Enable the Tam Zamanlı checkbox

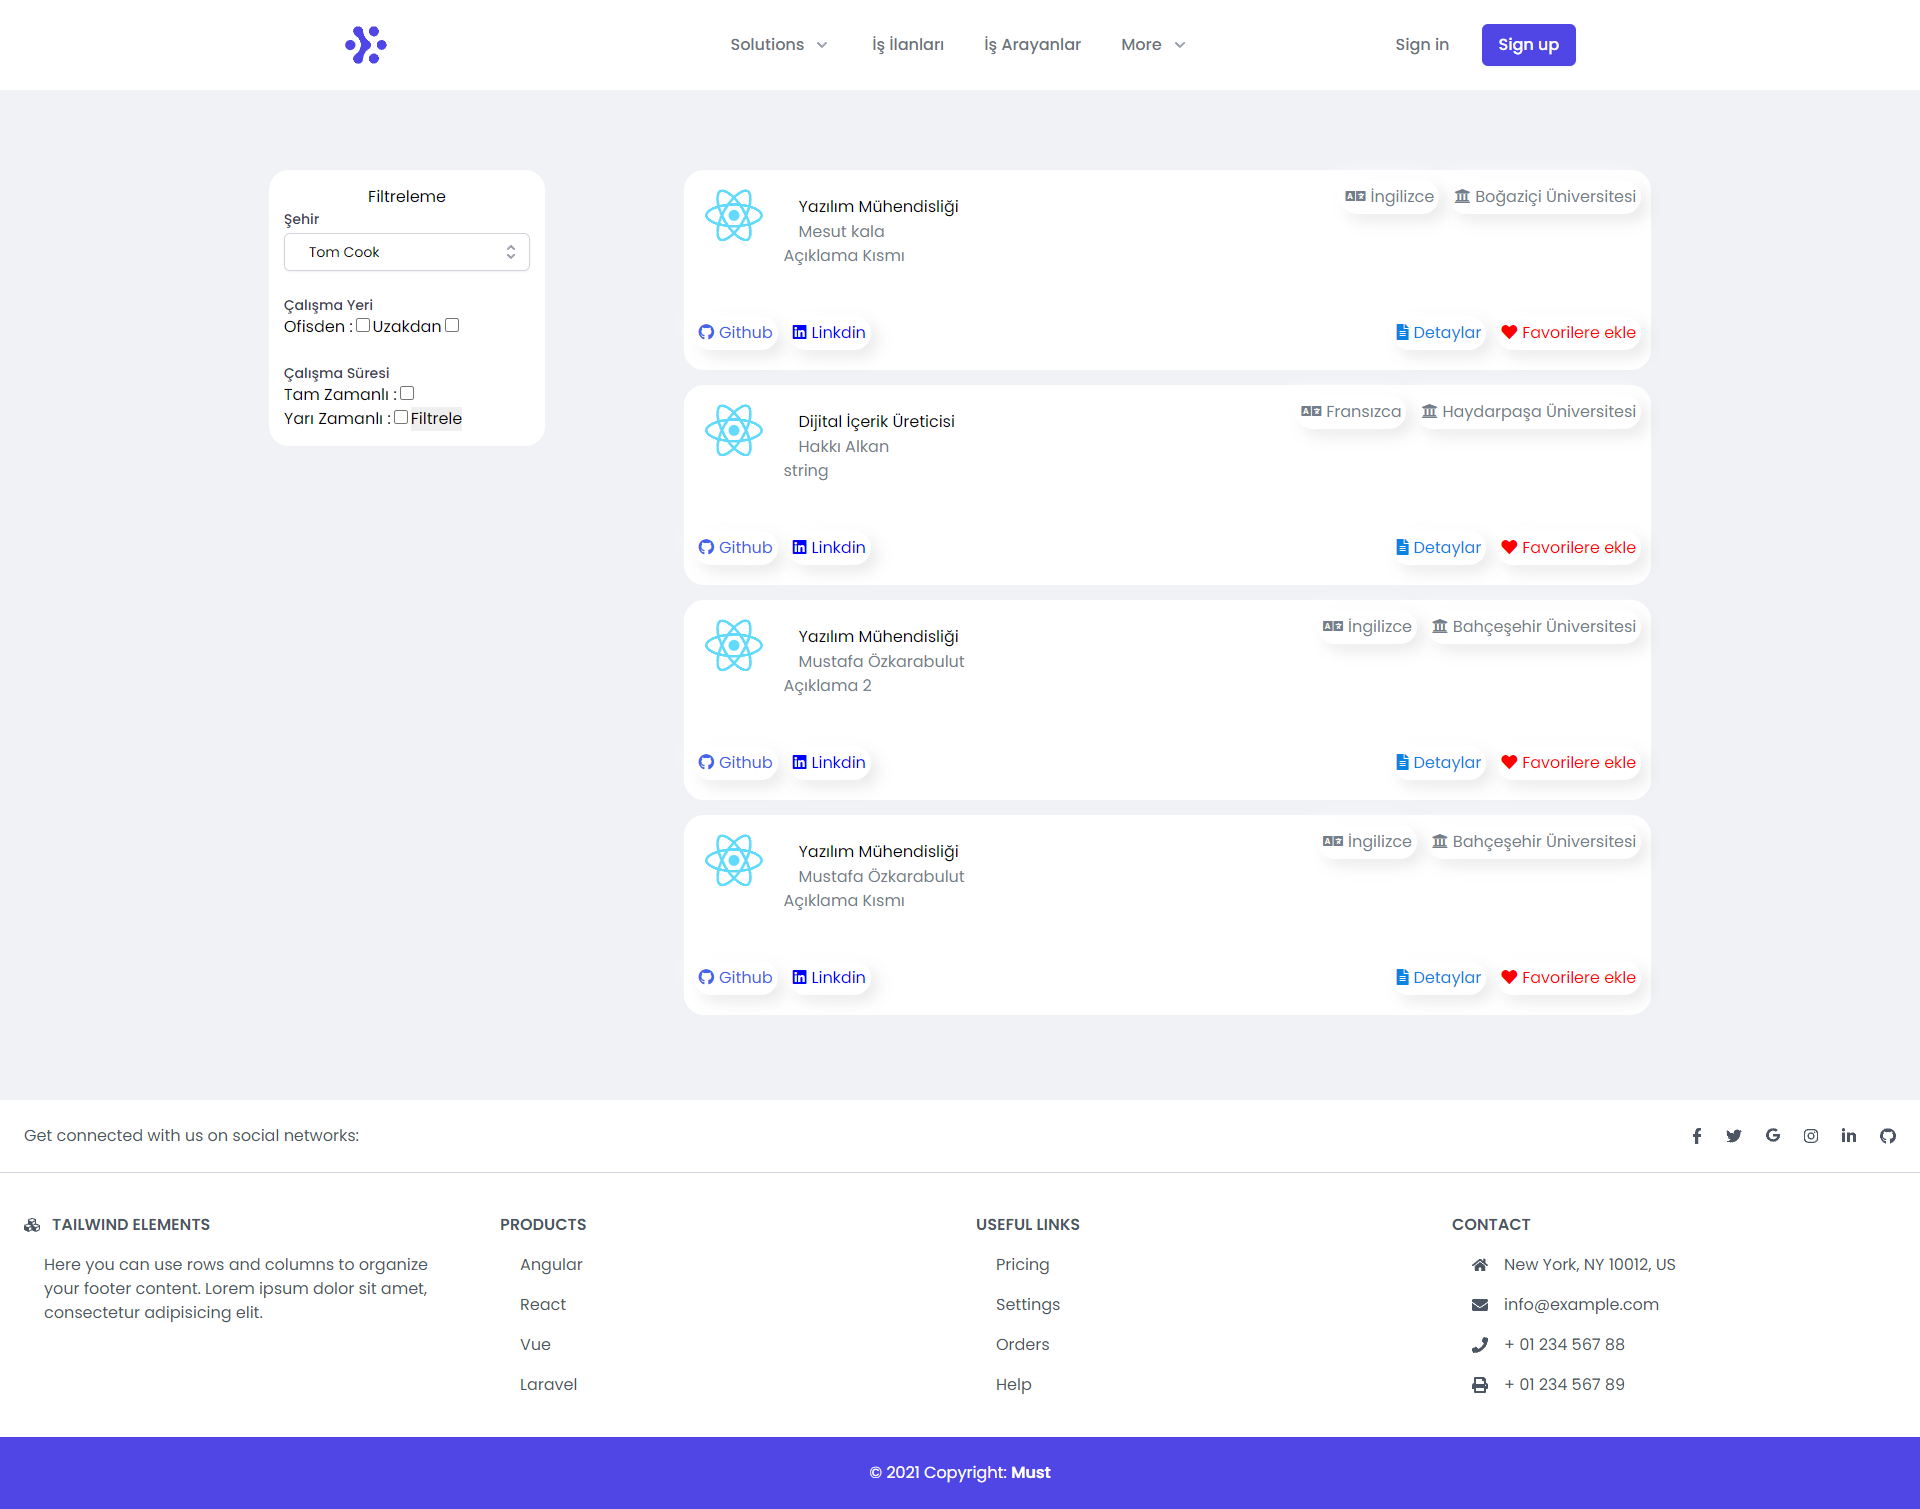point(407,393)
